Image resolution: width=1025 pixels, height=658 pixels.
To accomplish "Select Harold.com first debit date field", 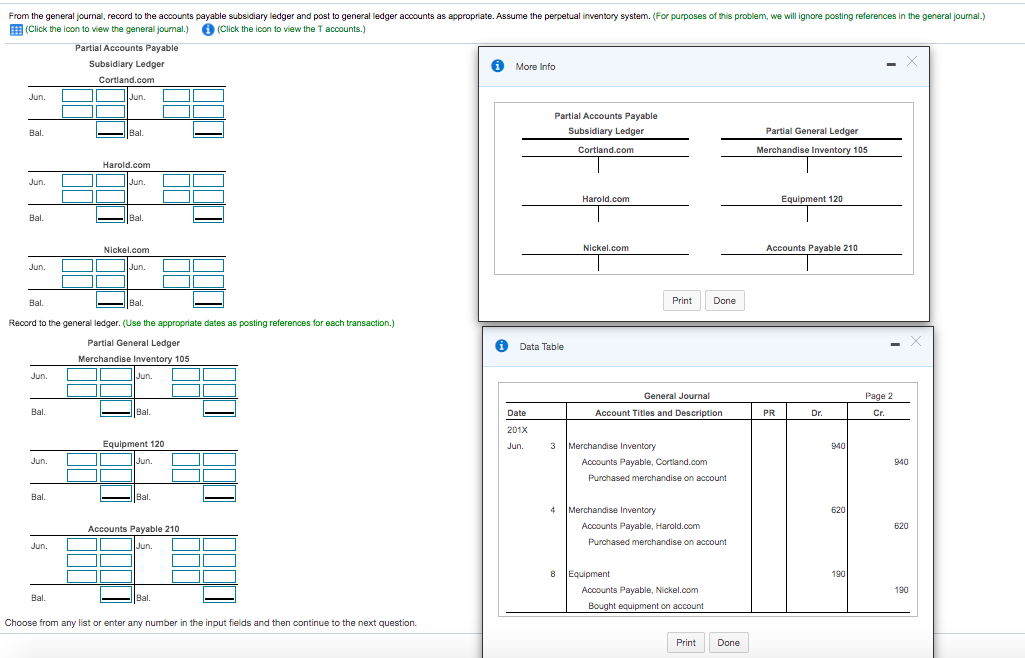I will pos(77,180).
